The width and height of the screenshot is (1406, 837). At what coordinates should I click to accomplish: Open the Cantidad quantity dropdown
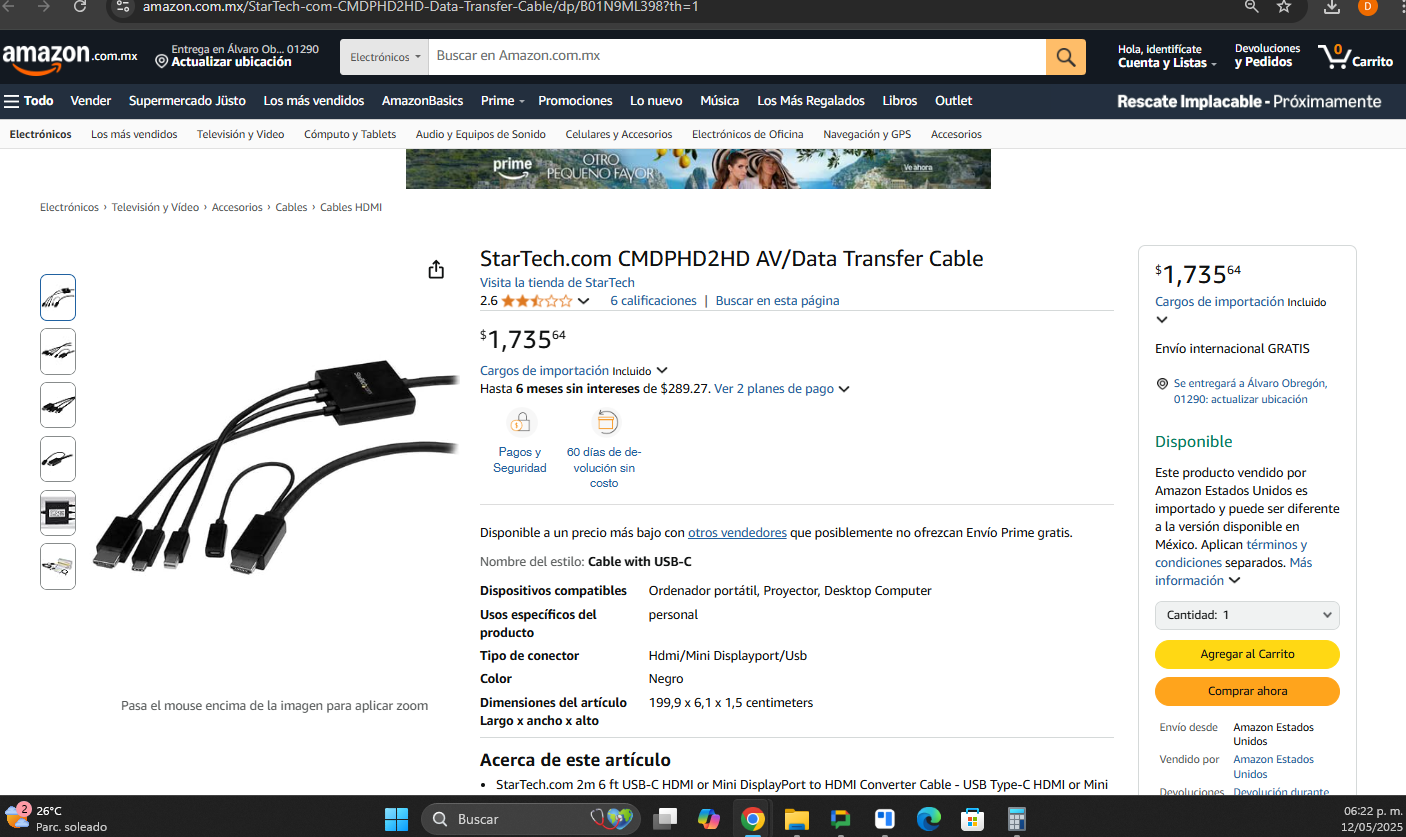pos(1247,615)
